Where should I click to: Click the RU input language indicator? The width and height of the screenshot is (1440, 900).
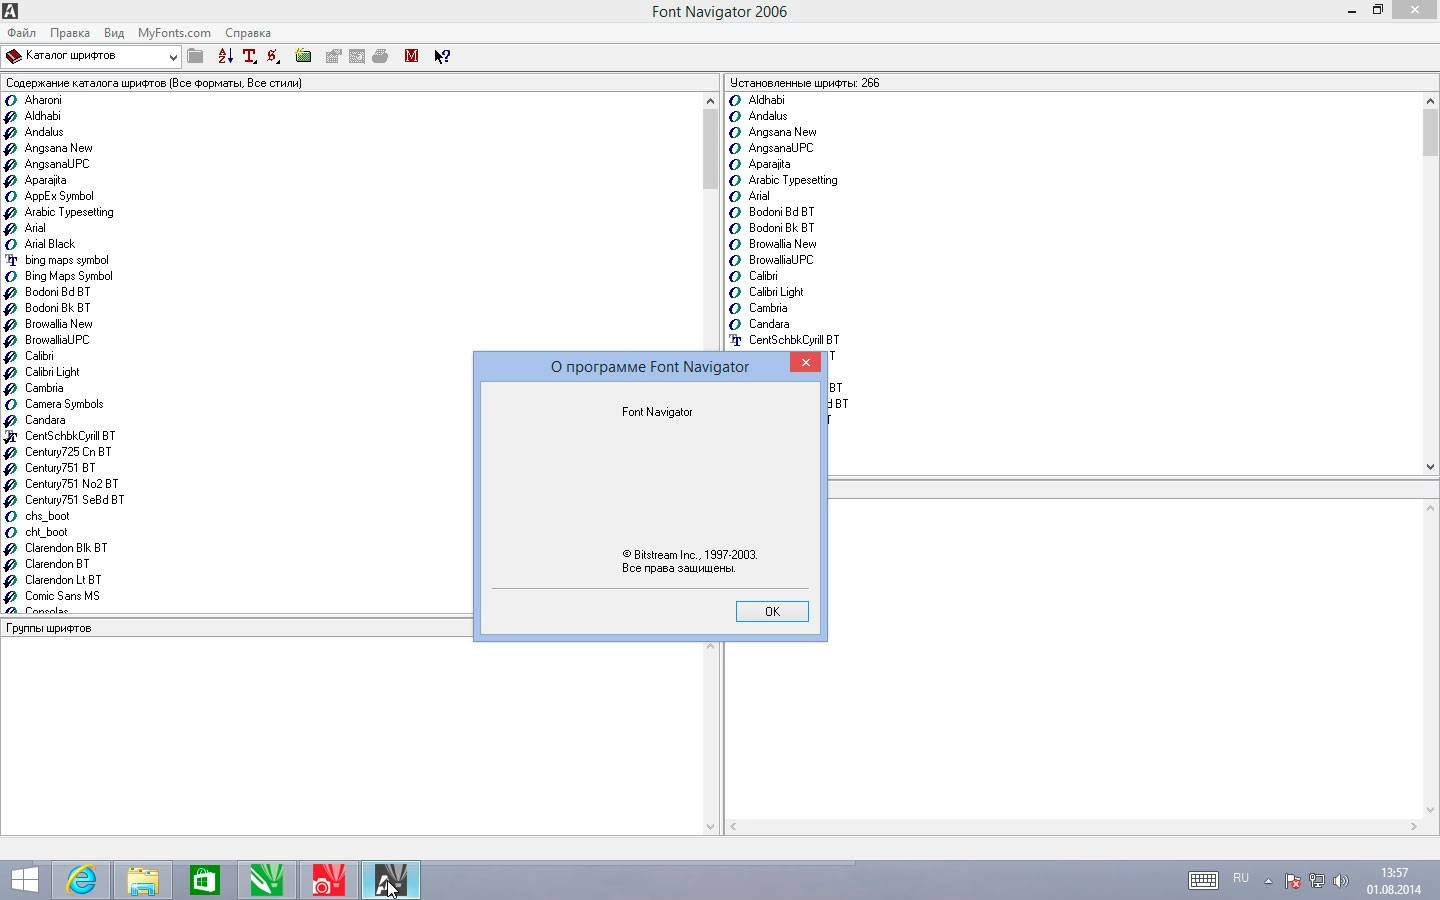pos(1241,878)
